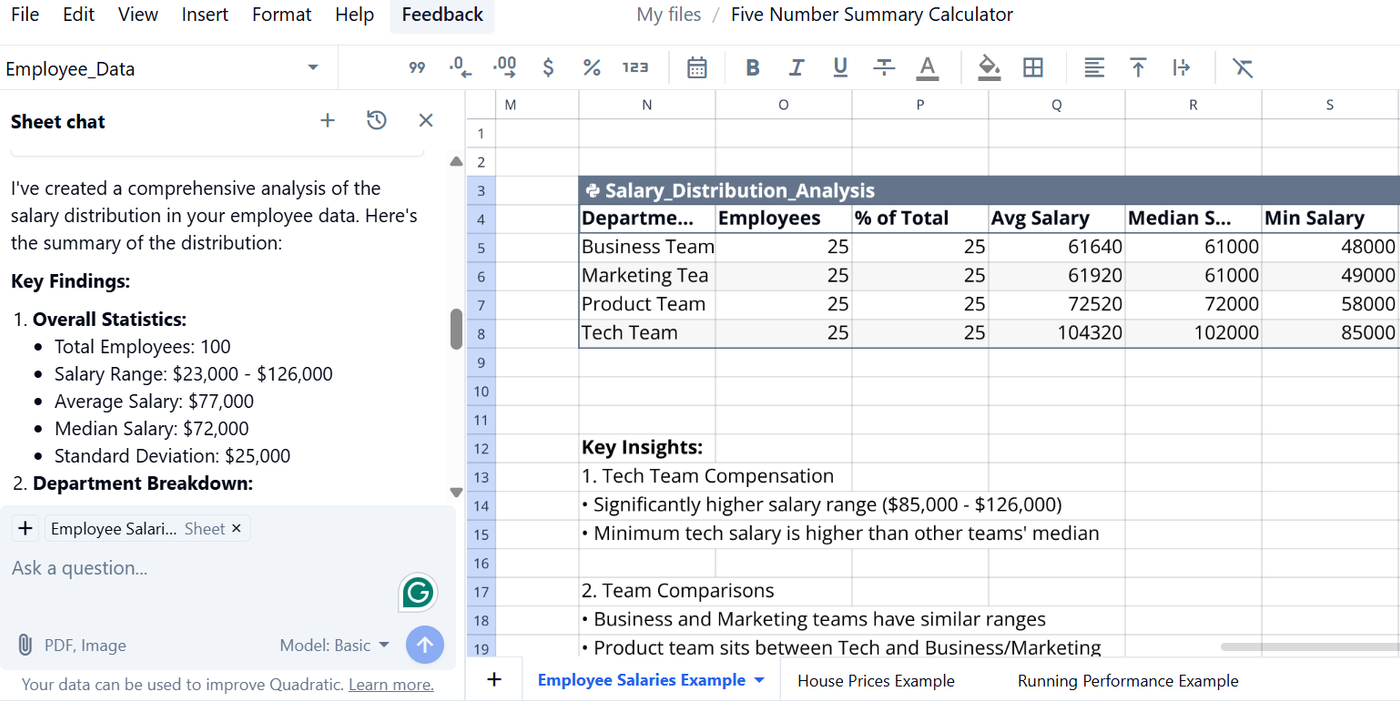Open vertical alignment options

click(1138, 68)
